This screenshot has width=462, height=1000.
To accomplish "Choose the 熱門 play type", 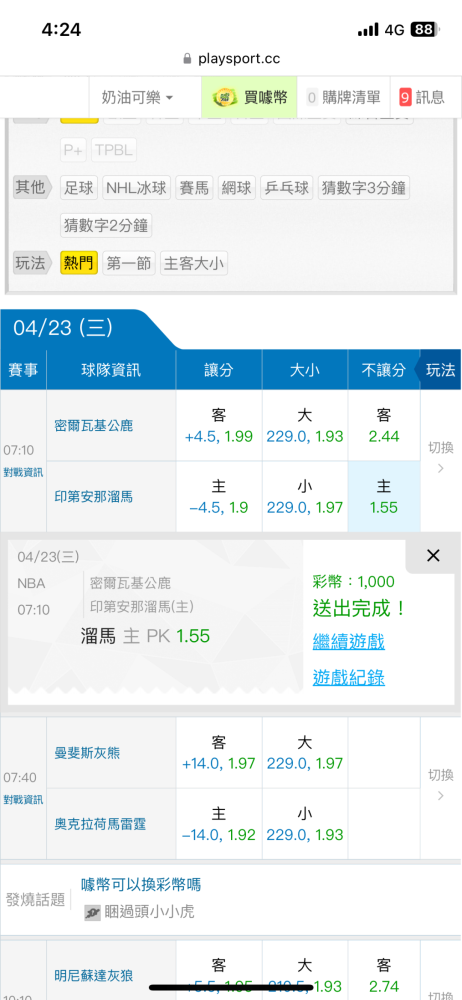I will [x=79, y=263].
